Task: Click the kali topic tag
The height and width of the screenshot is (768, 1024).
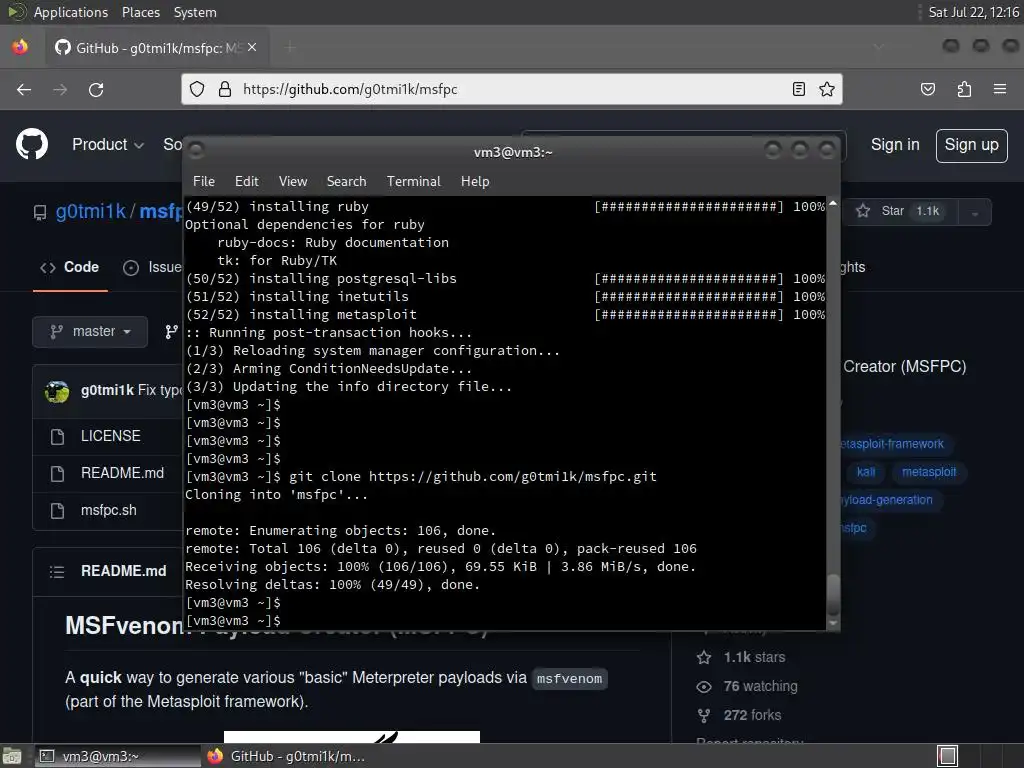Action: (x=865, y=472)
